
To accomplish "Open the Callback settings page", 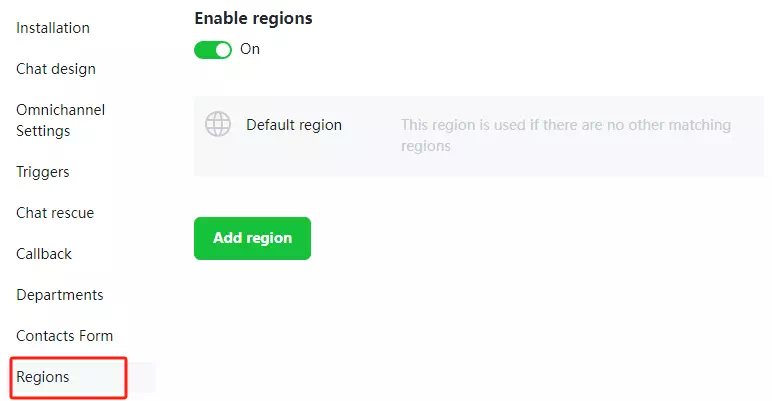I will coord(44,254).
